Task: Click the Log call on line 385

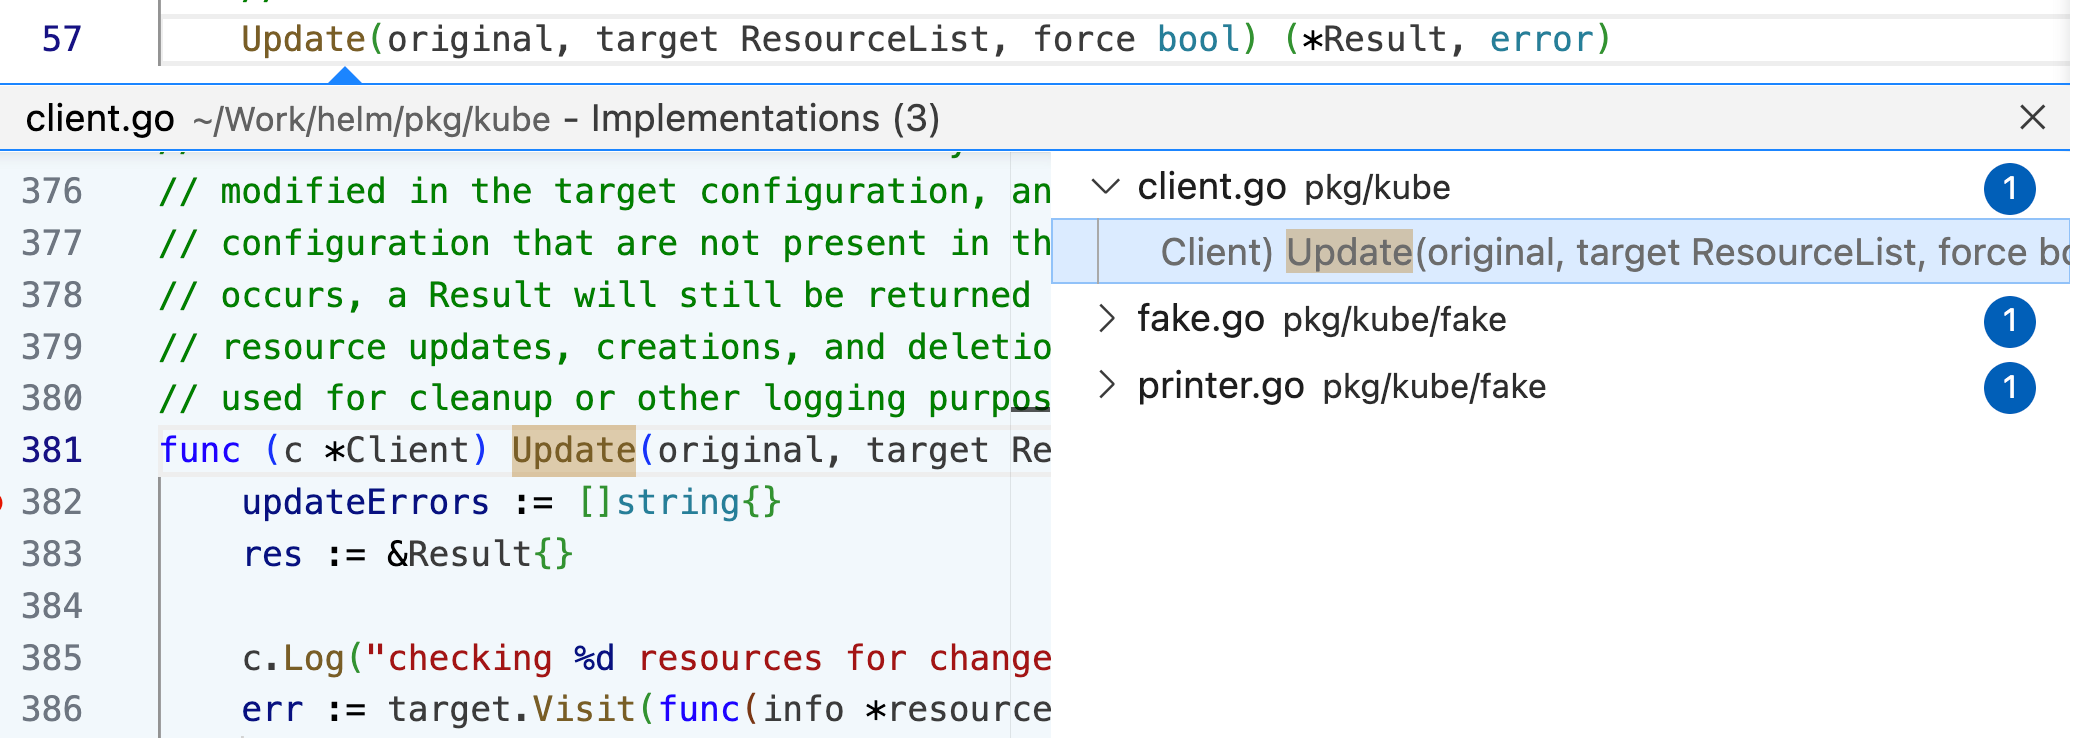Action: point(313,658)
